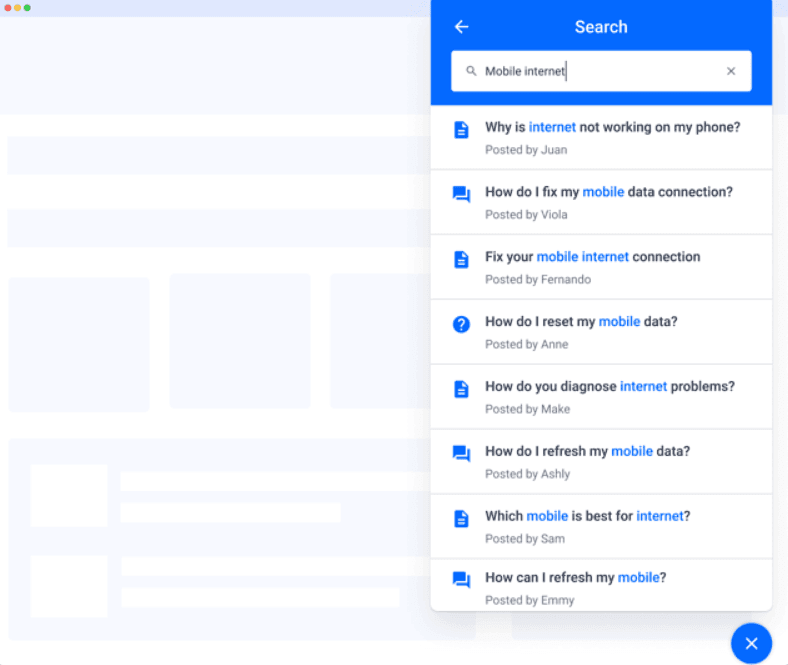Clear the search field with X icon
Screen dimensions: 788x665
coord(731,71)
